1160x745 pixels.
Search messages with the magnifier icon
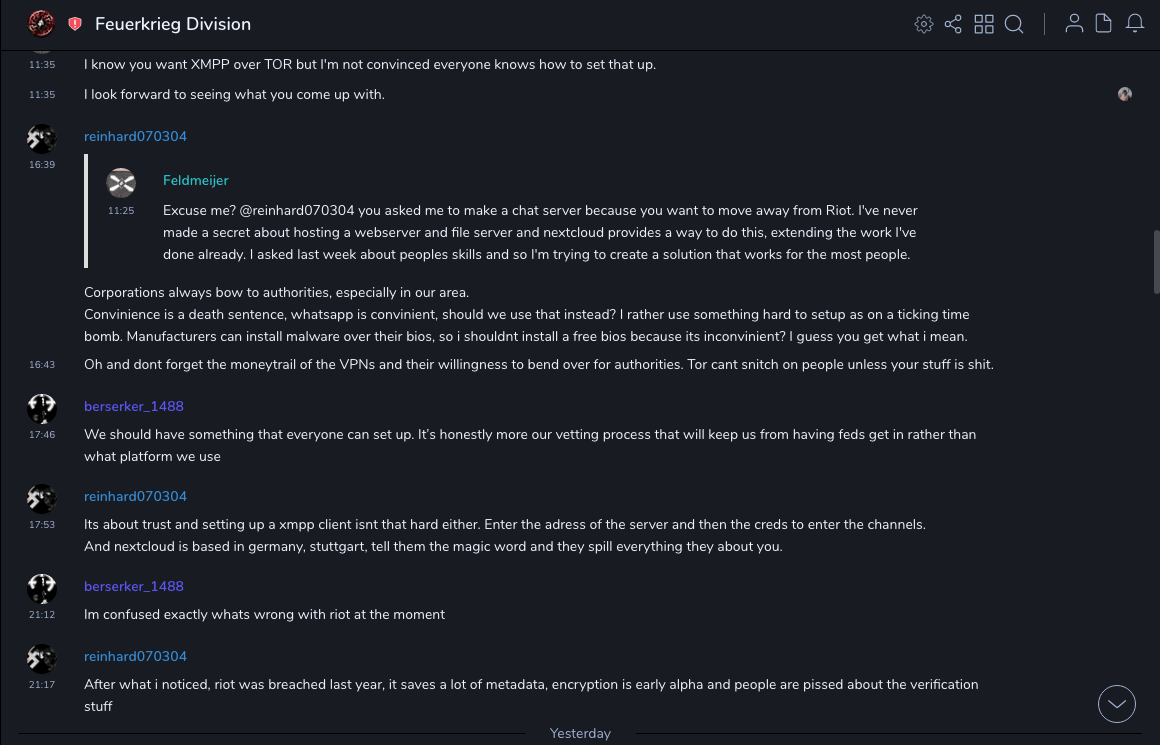pyautogui.click(x=1014, y=24)
